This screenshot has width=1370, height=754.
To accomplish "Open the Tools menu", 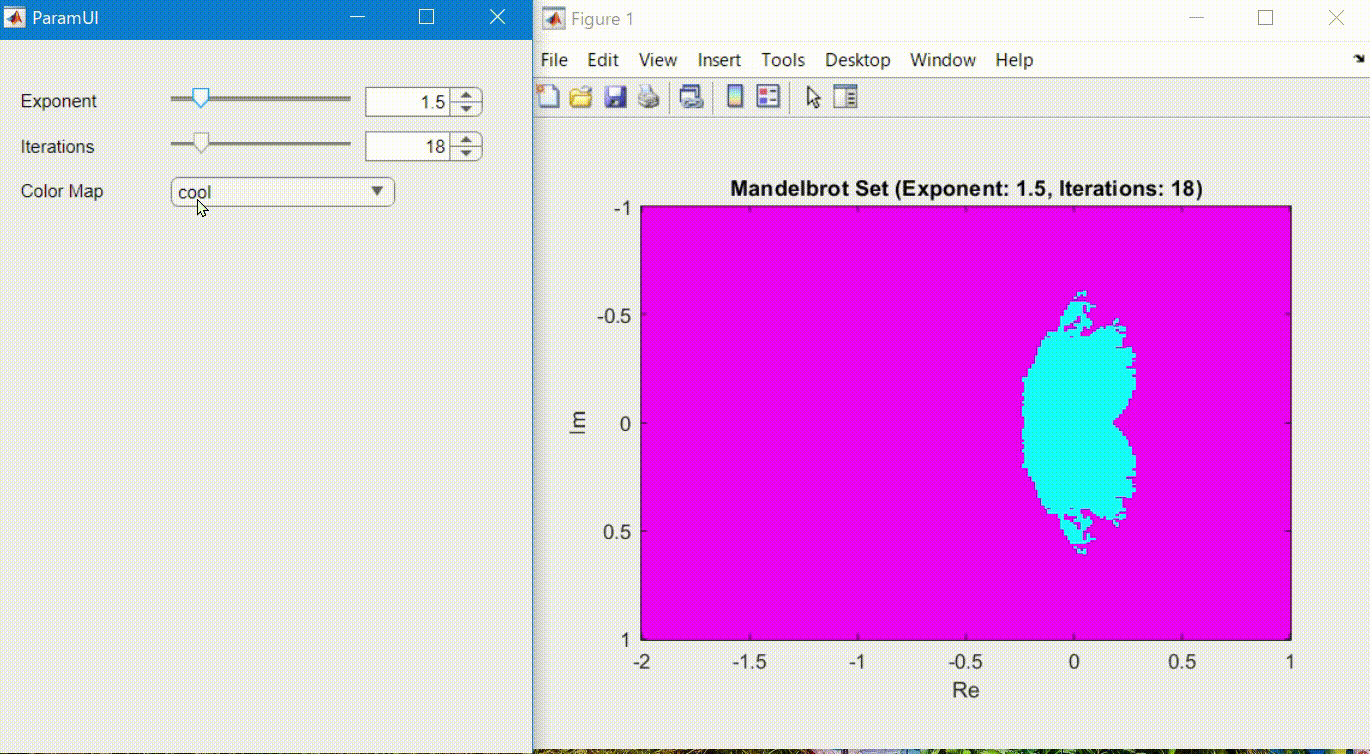I will point(783,60).
